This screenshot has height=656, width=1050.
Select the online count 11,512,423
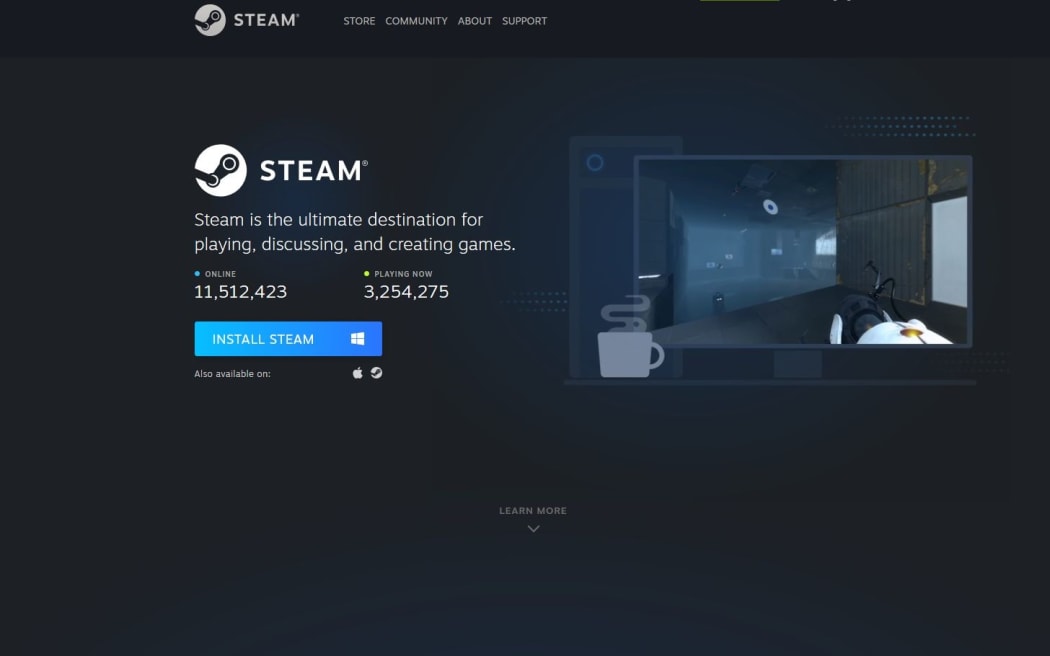240,291
